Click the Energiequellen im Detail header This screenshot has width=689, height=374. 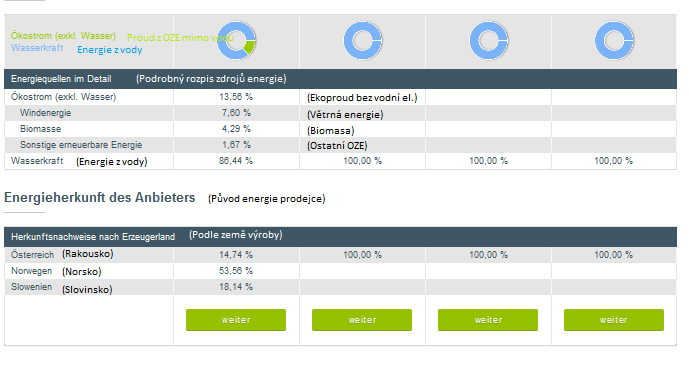pos(61,79)
